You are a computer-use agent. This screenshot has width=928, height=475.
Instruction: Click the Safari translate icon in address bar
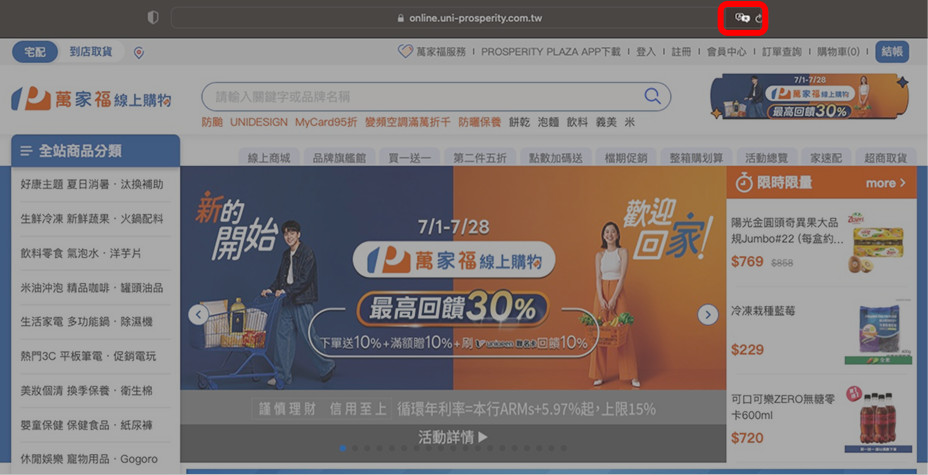[x=742, y=18]
